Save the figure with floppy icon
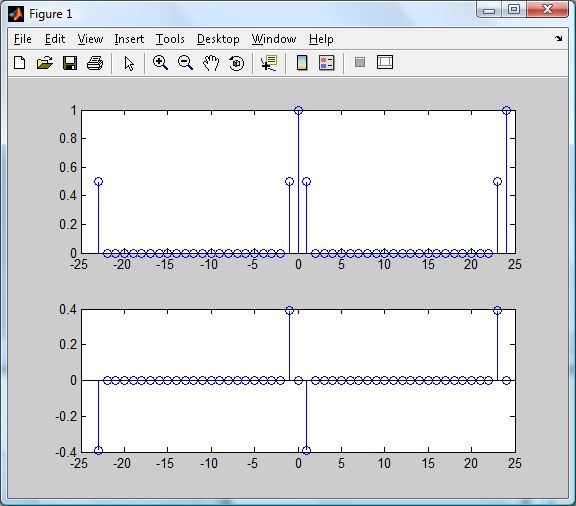Viewport: 576px width, 506px height. coord(70,63)
